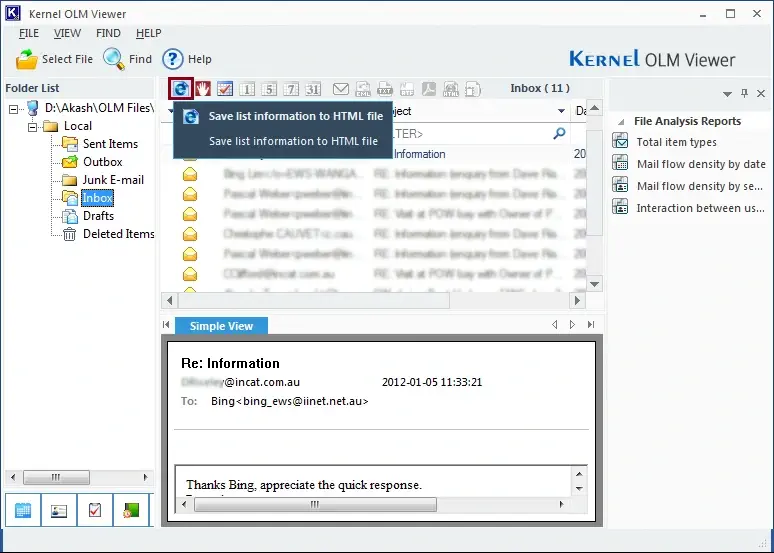
Task: Choose the 31-day view icon
Action: [x=313, y=89]
